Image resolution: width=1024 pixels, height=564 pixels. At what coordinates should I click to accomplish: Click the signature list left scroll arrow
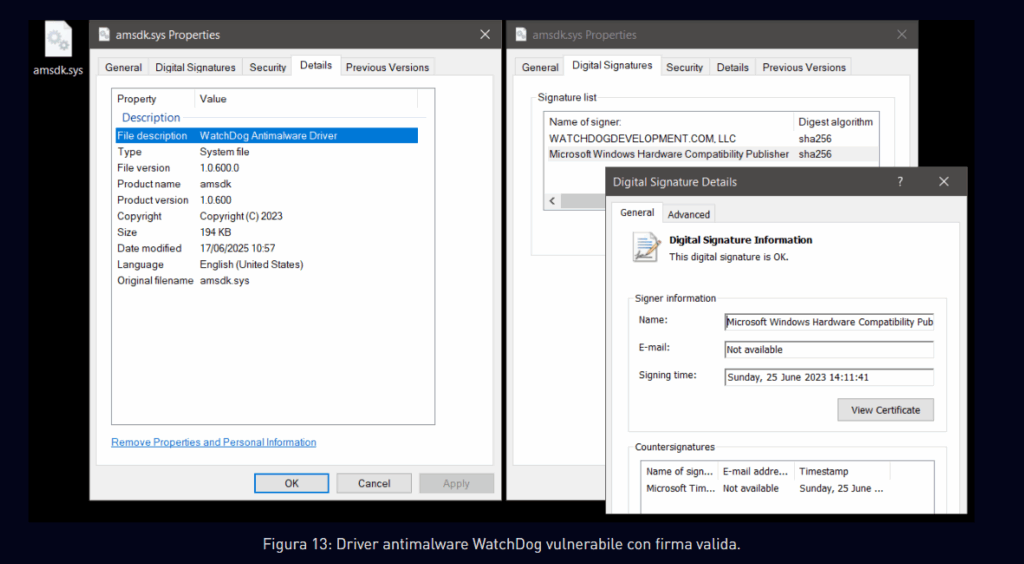point(552,201)
